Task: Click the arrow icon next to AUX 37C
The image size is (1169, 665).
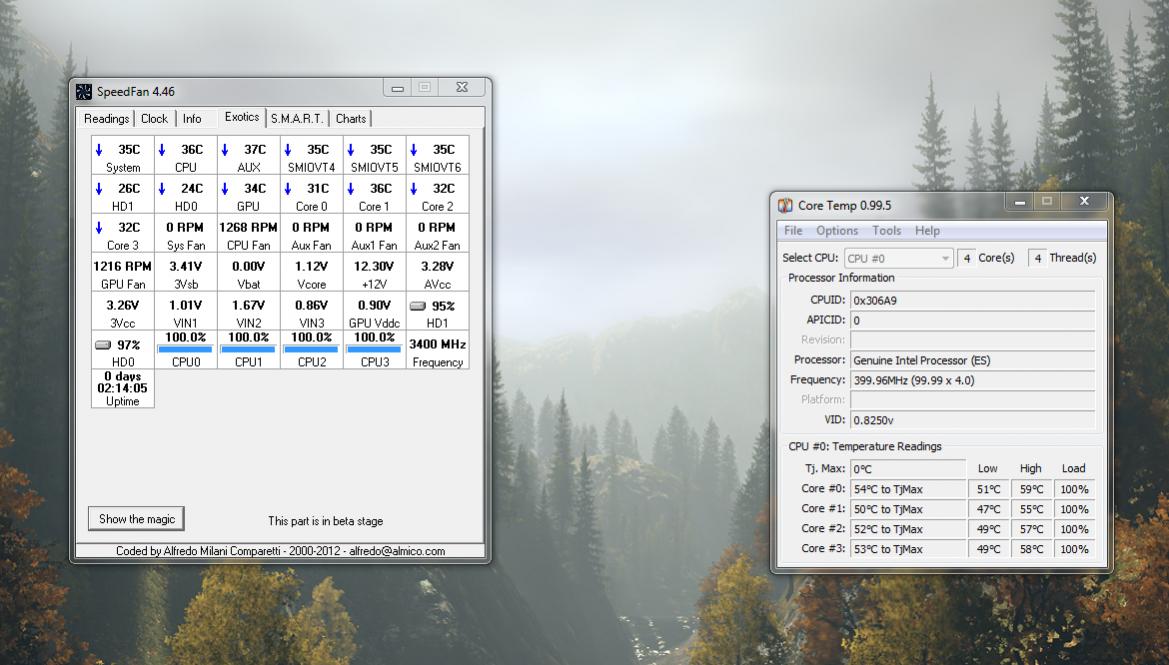Action: (224, 150)
